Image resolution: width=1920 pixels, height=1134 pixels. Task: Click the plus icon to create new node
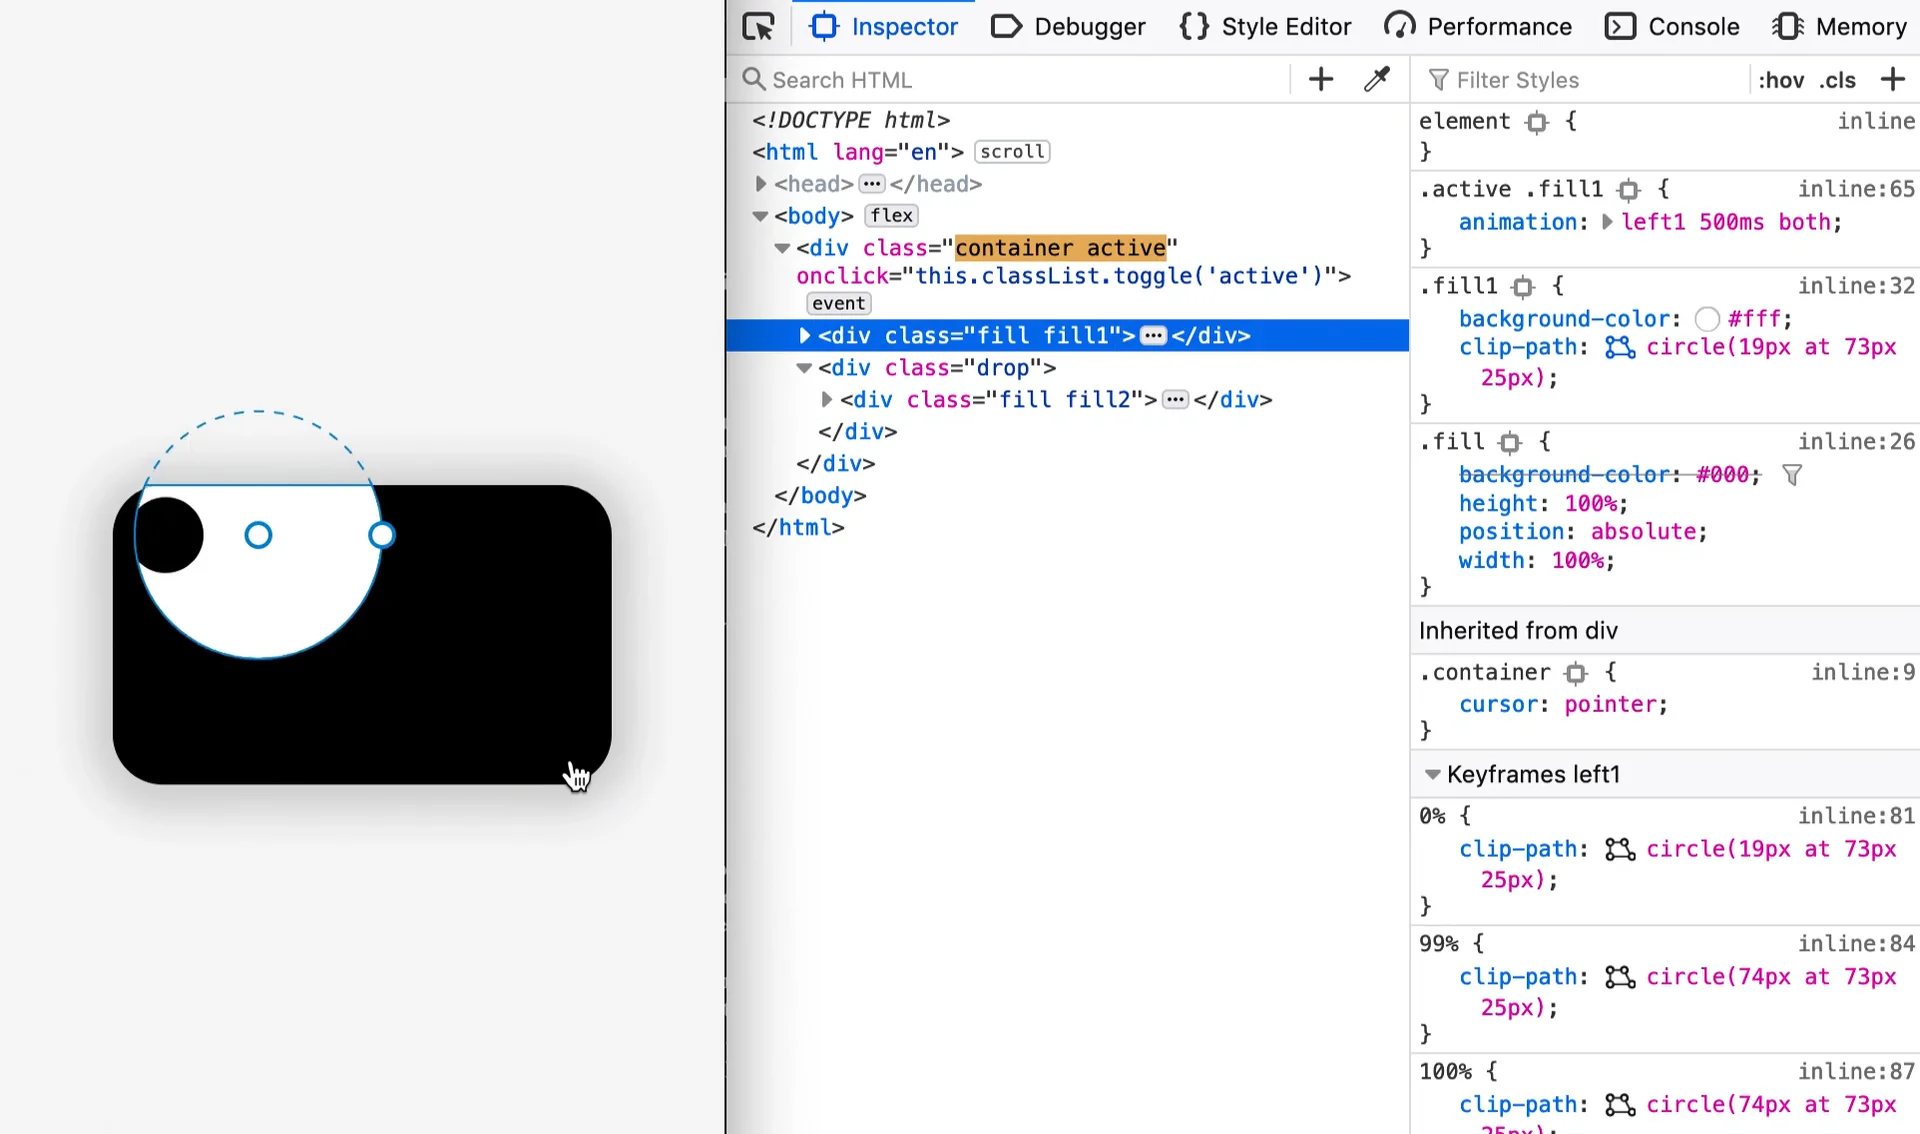coord(1321,79)
